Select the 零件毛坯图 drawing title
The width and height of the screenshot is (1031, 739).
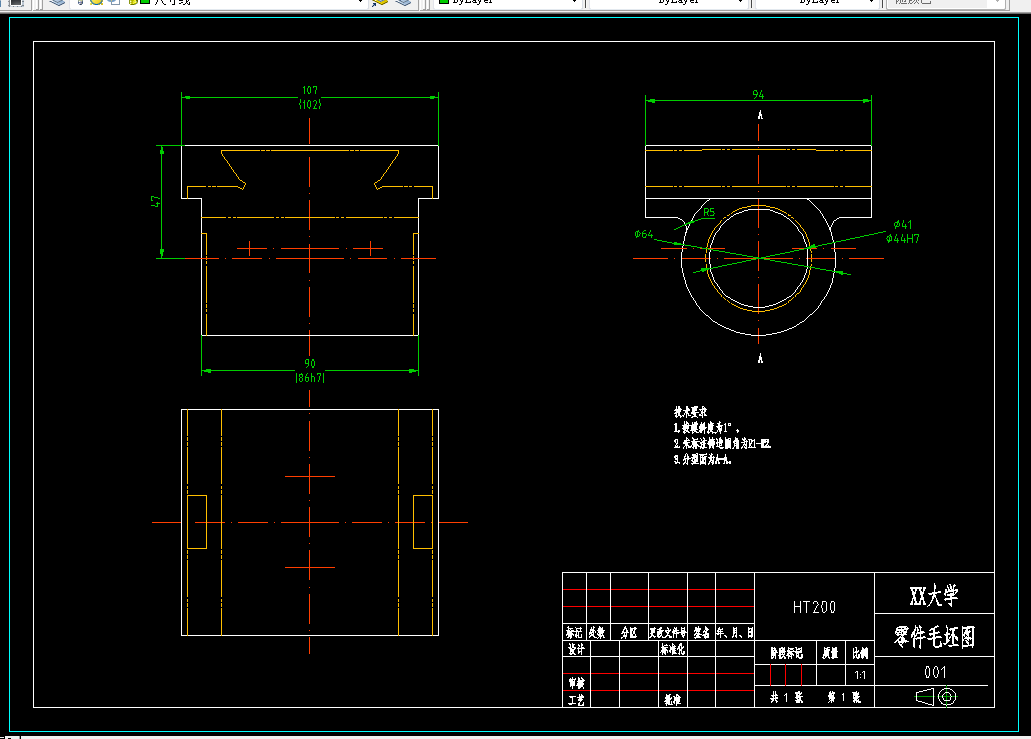click(934, 636)
